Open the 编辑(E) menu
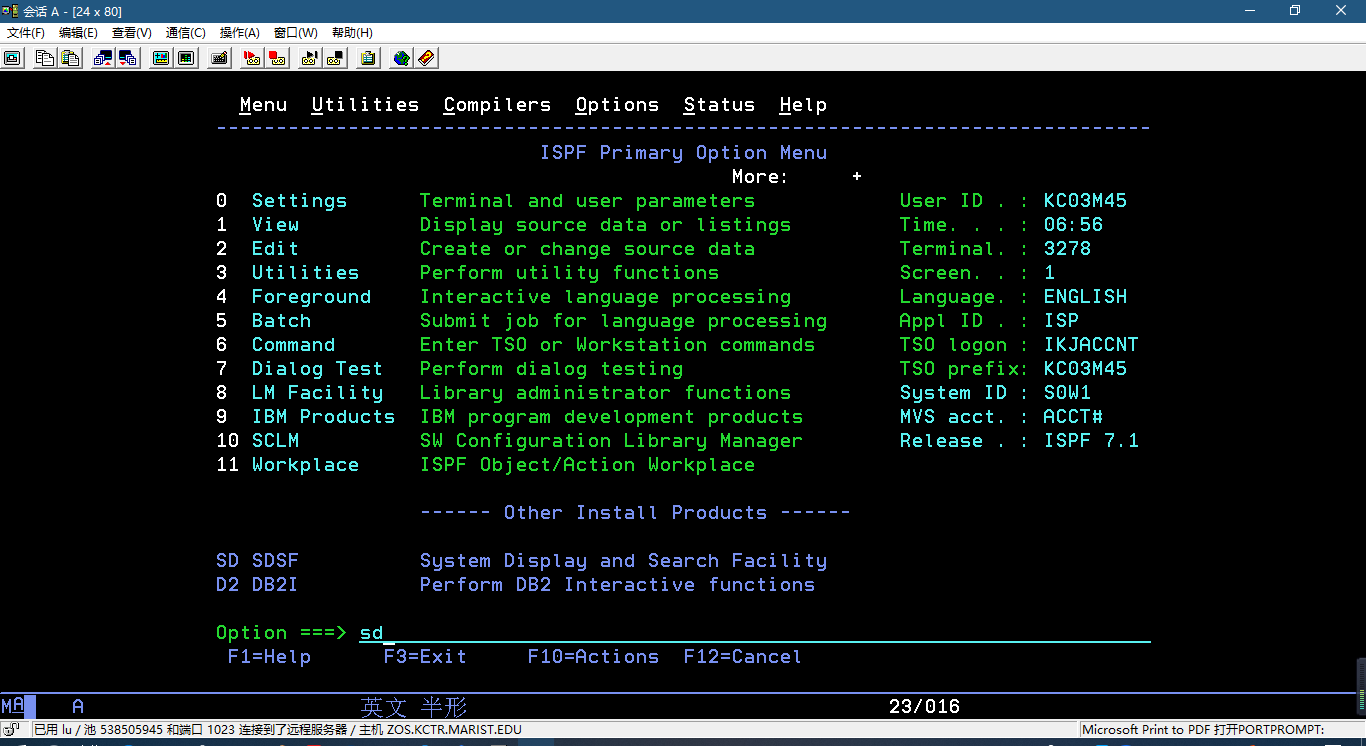The height and width of the screenshot is (746, 1366). coord(78,33)
